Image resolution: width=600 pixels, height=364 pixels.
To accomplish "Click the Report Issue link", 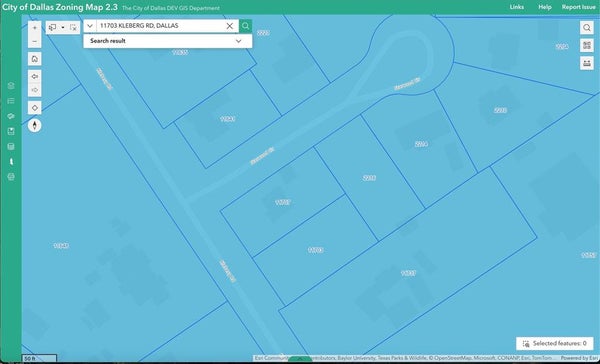I will click(x=579, y=7).
